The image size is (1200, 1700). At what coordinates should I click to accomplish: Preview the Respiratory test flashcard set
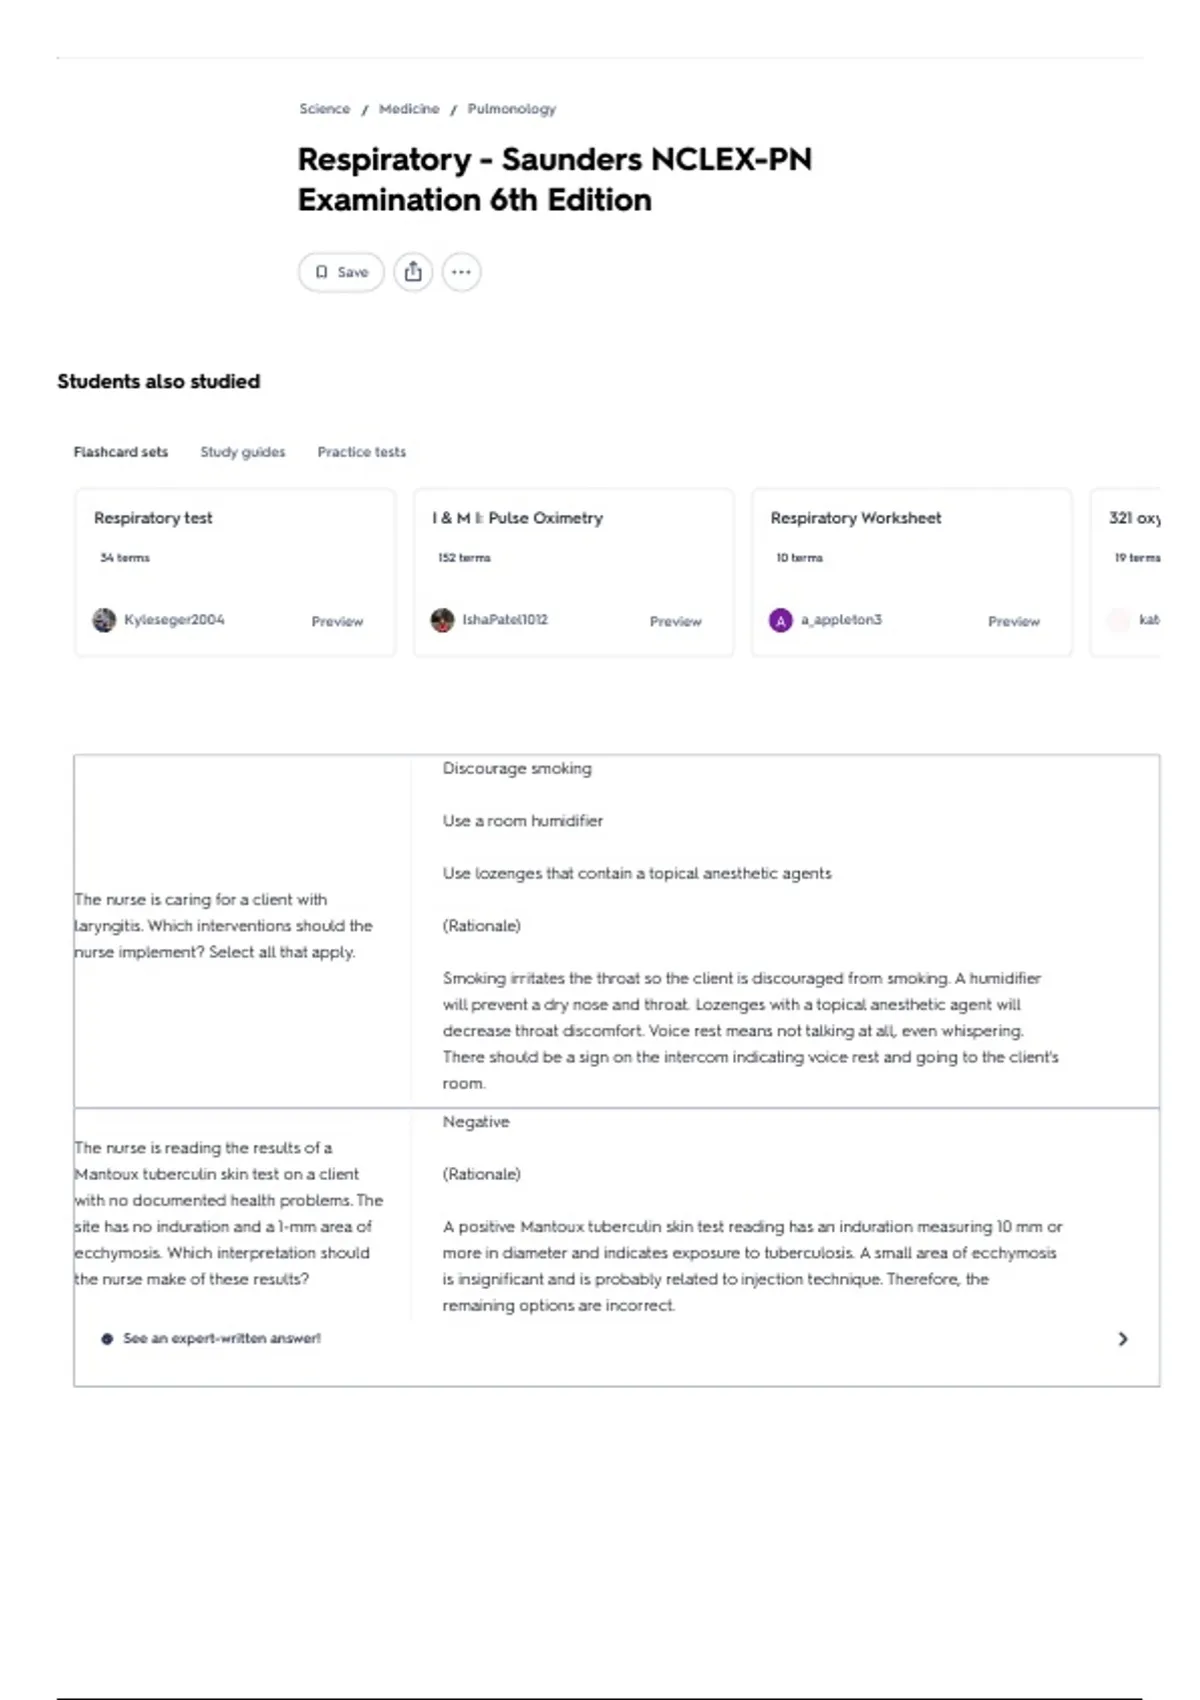tap(337, 621)
